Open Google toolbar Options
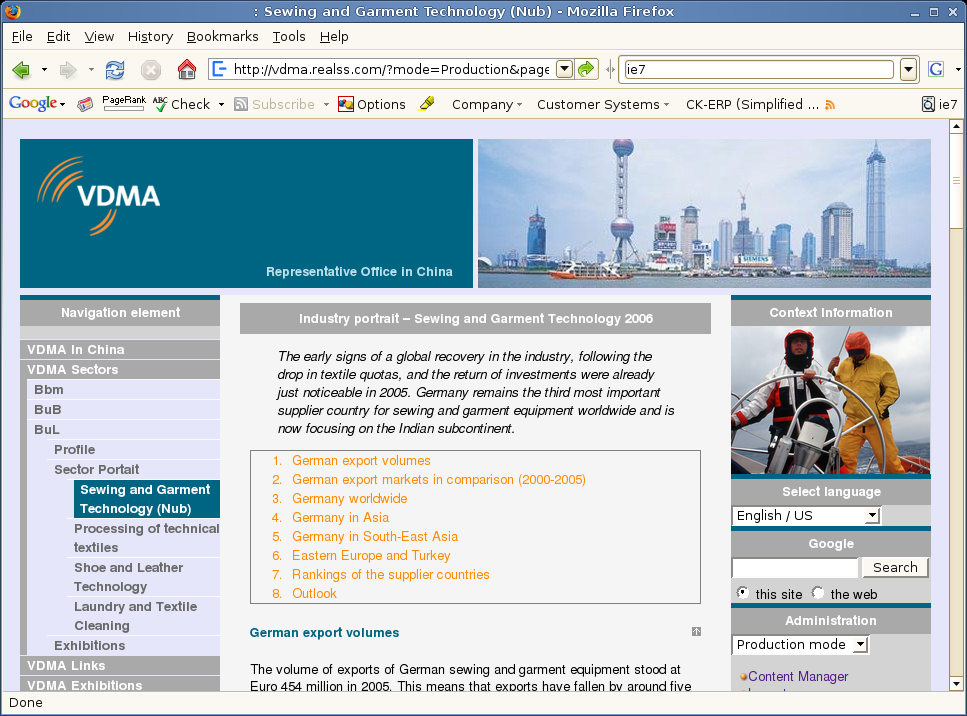Image resolution: width=967 pixels, height=716 pixels. [372, 104]
